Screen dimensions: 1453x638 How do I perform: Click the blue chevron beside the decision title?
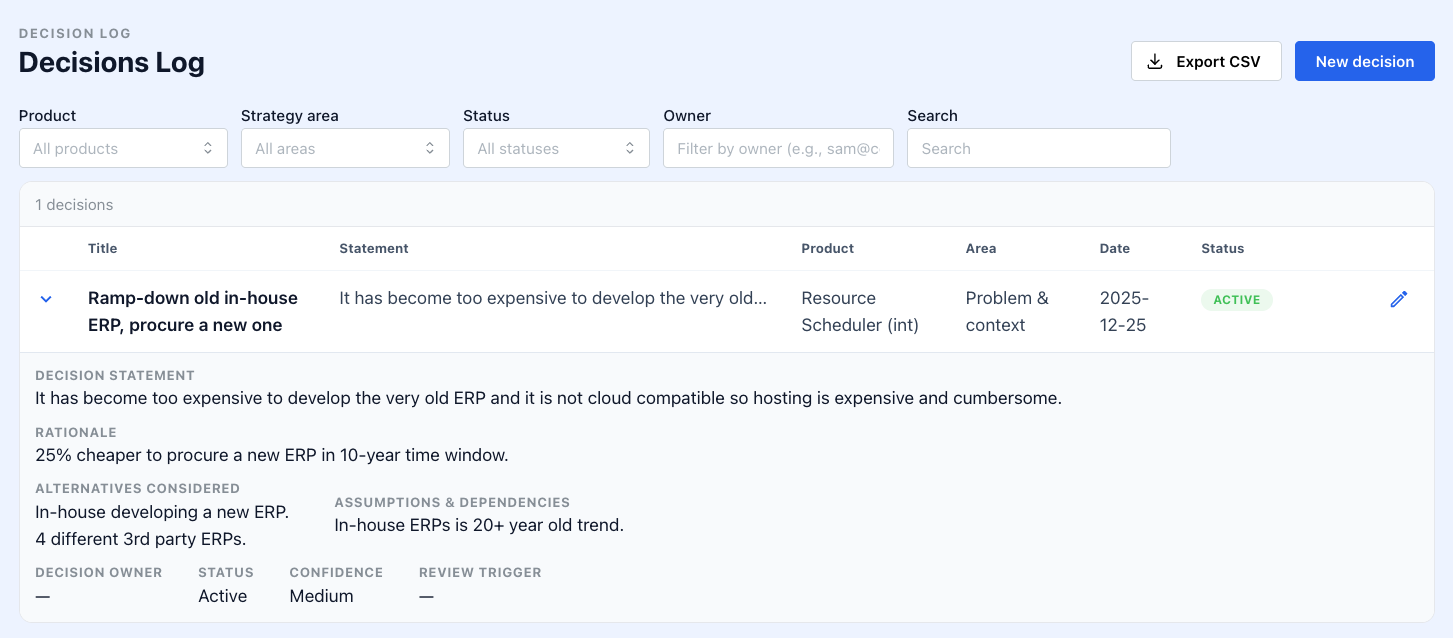(46, 298)
